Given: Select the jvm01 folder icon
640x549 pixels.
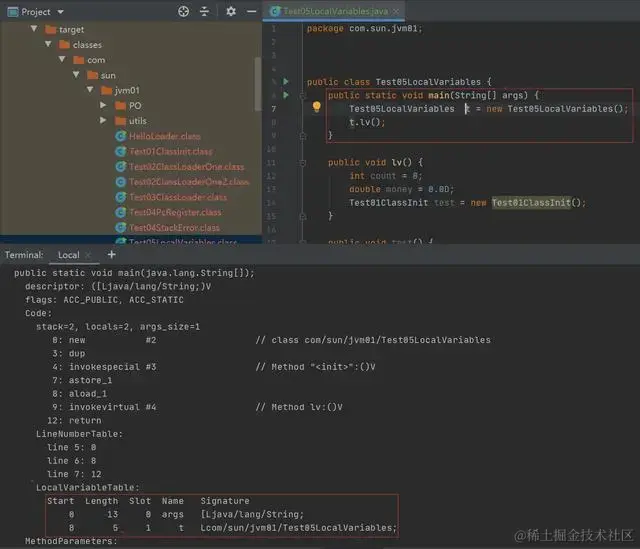Looking at the screenshot, I should pos(107,90).
